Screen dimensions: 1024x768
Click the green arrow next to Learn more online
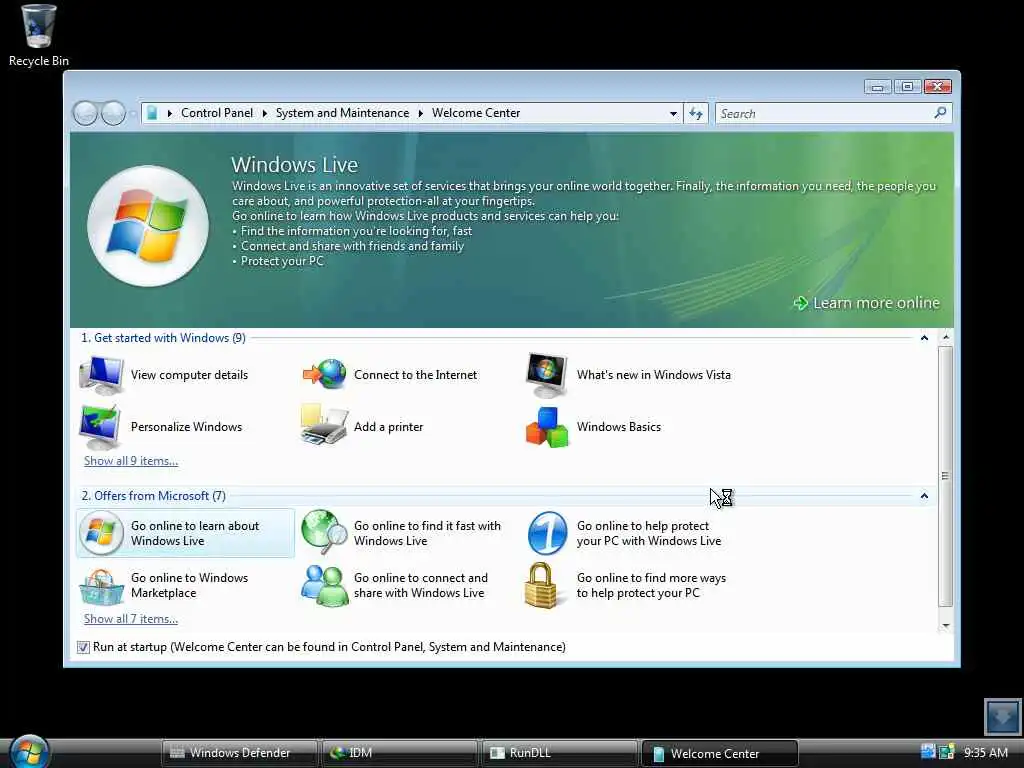800,303
